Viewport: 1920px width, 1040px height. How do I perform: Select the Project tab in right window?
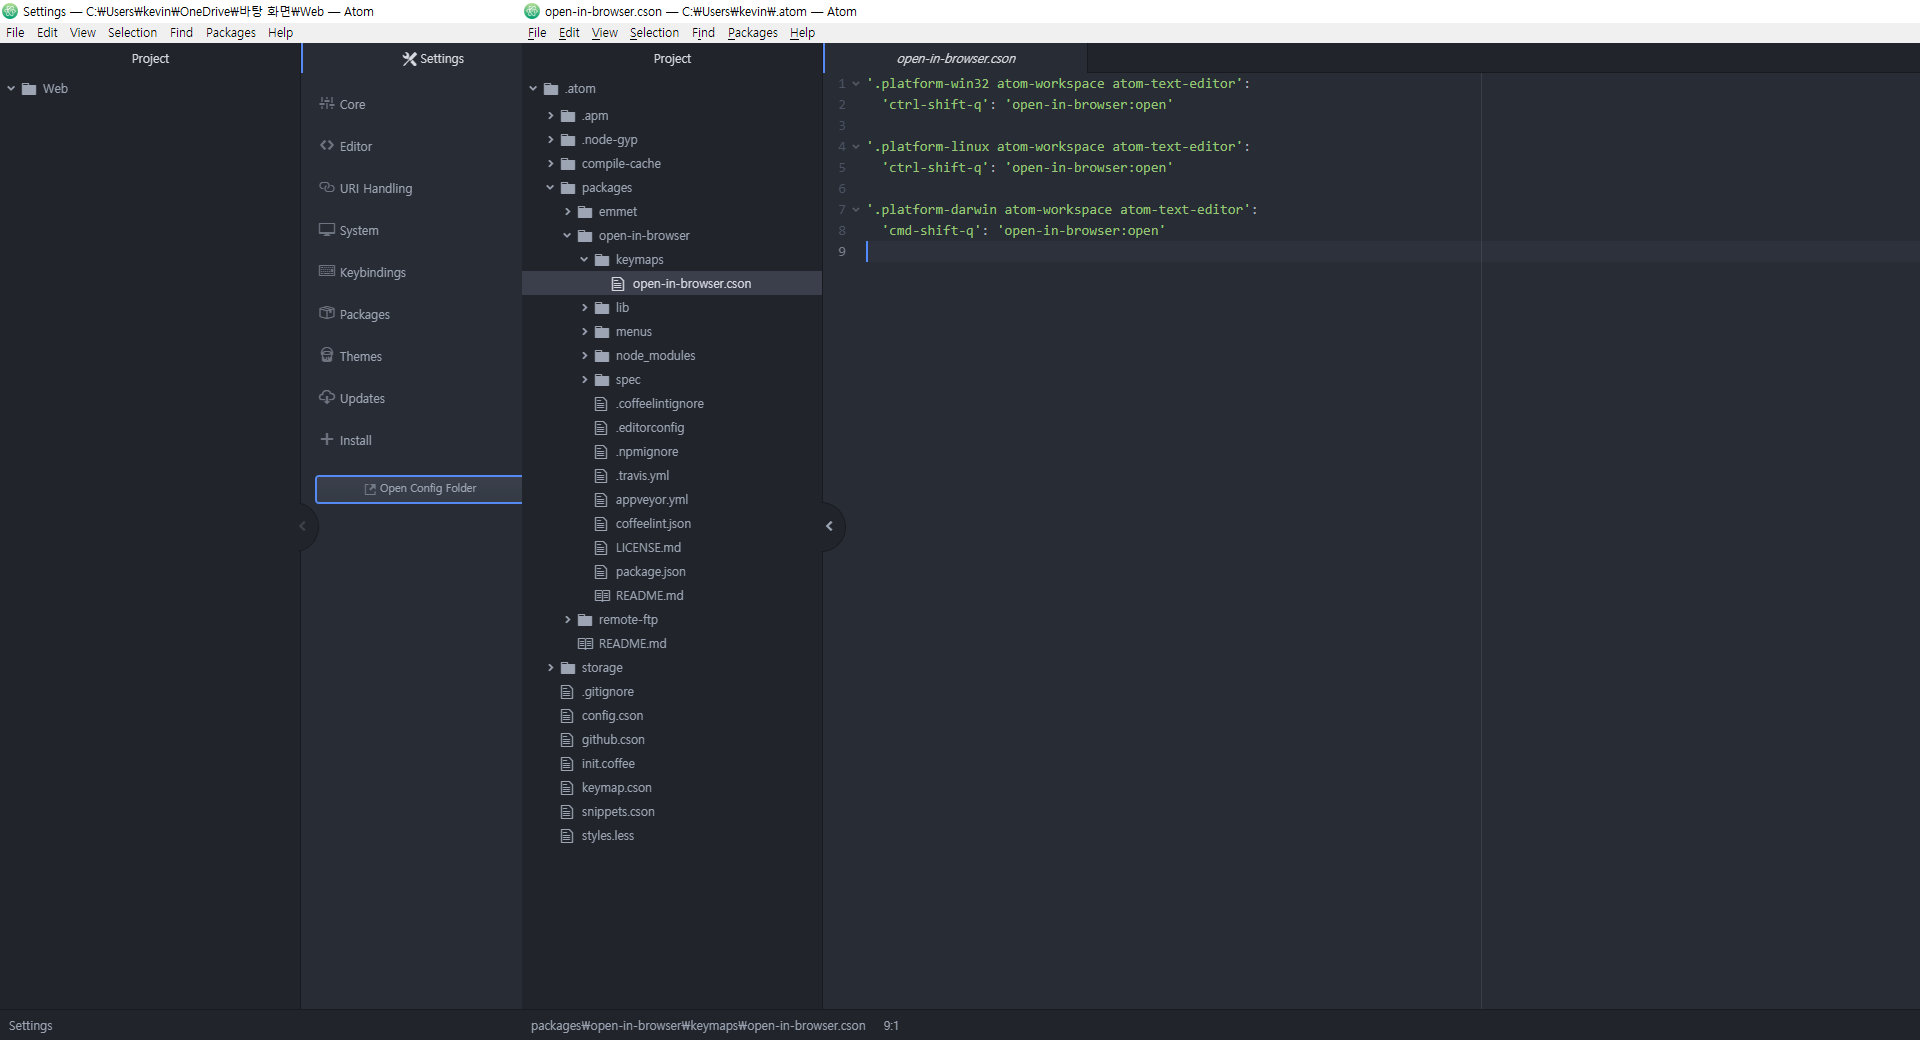pos(672,59)
